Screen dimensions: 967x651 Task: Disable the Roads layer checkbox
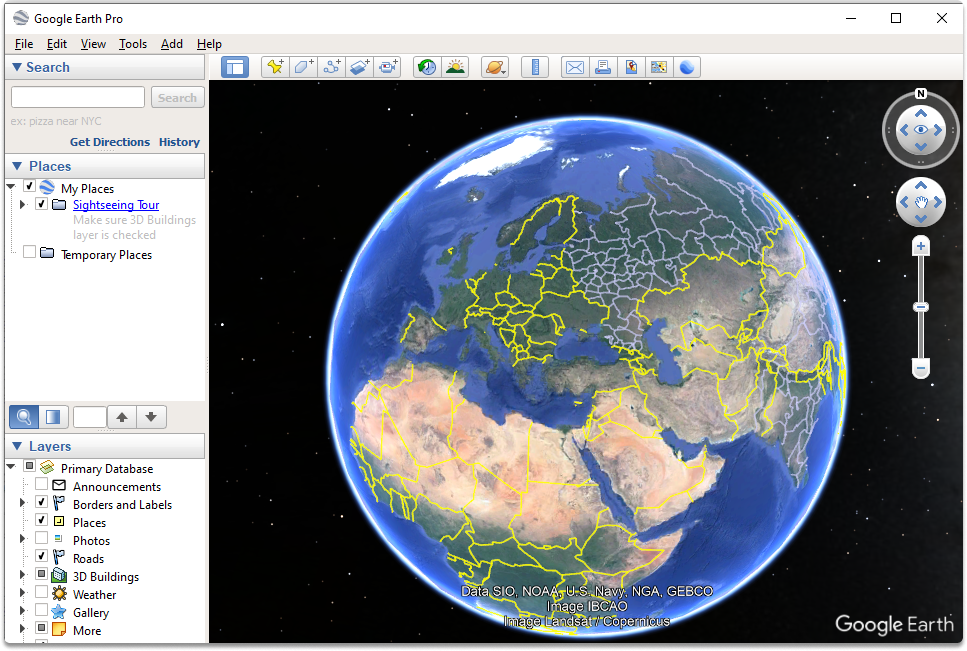tap(41, 556)
